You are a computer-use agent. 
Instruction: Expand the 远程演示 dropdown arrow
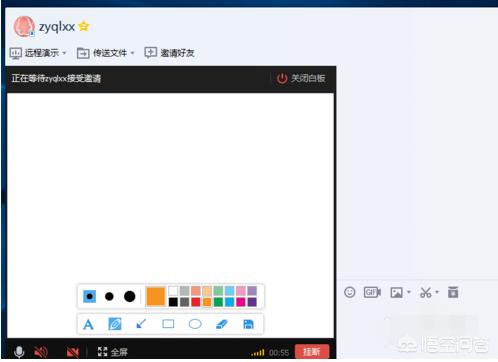(64, 53)
